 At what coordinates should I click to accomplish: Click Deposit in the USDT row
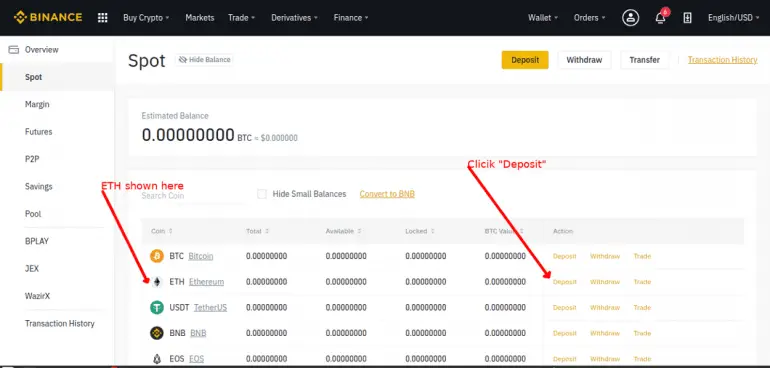click(x=564, y=308)
